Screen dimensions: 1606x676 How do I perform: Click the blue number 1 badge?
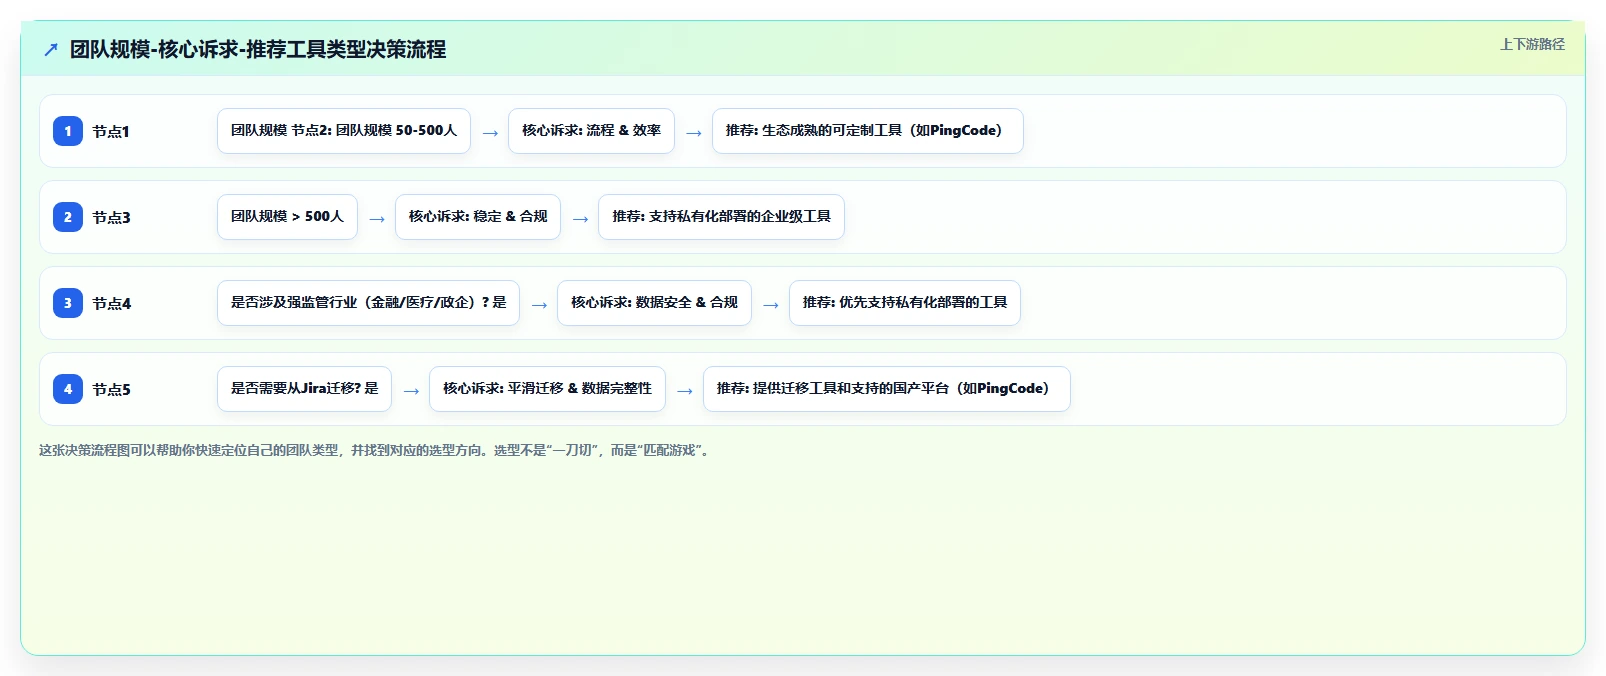point(68,131)
